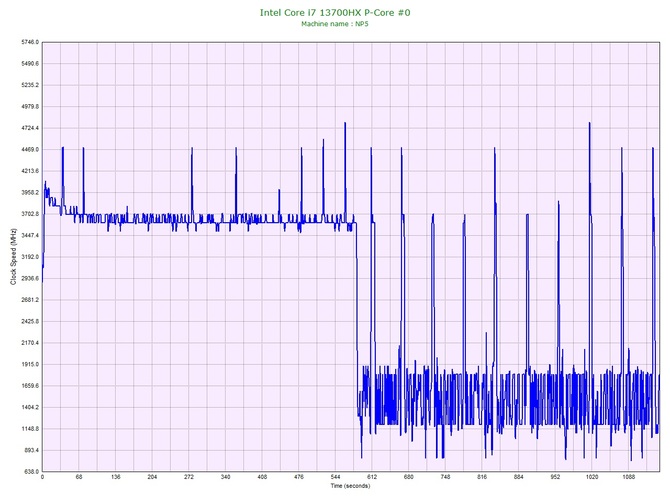Click the 'Time (seconds)' axis label
Image resolution: width=670 pixels, height=503 pixels.
[350, 486]
